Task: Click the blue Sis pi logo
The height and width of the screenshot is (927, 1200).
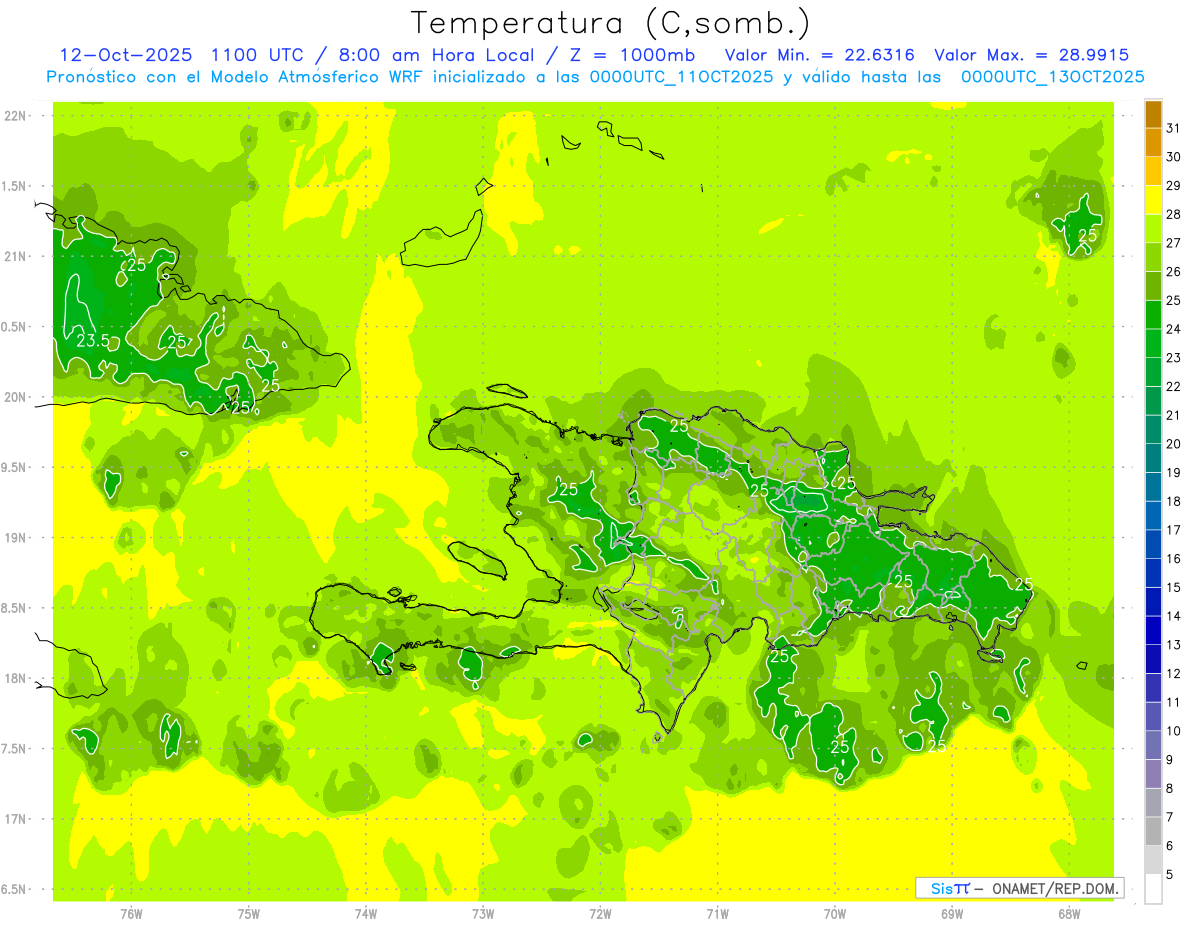Action: tap(949, 888)
